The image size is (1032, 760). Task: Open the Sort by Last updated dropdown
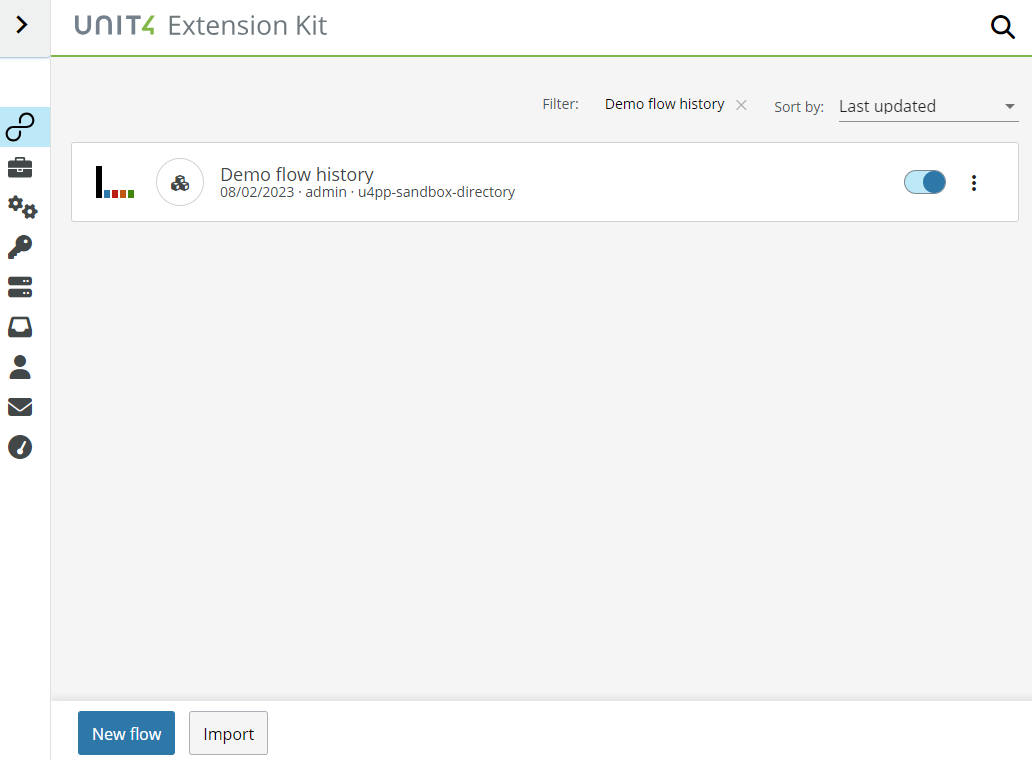[x=928, y=107]
